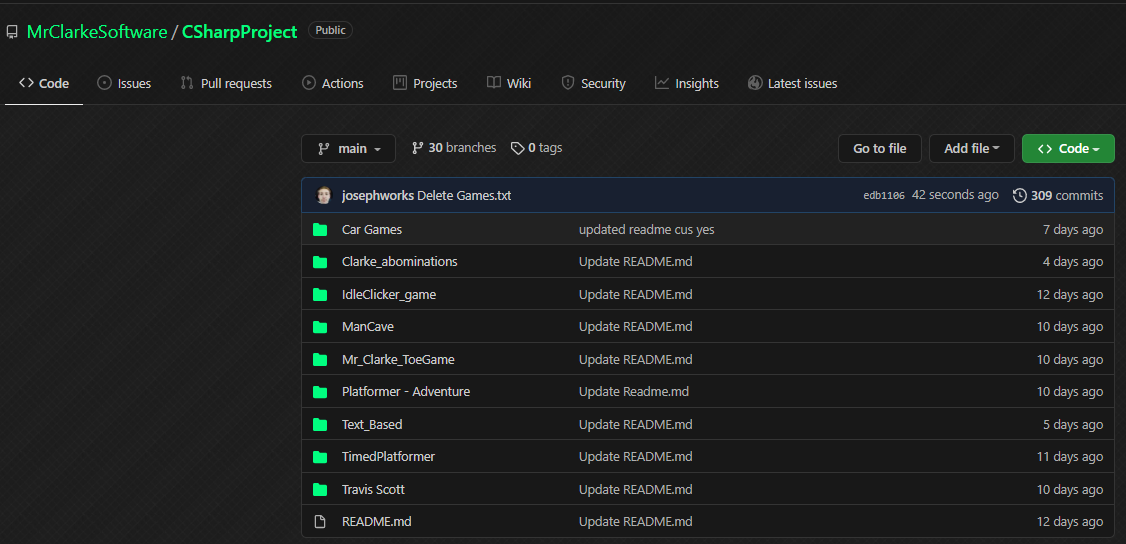The width and height of the screenshot is (1126, 544).
Task: Click the folder icon for TimedPlatformer
Action: click(x=320, y=456)
